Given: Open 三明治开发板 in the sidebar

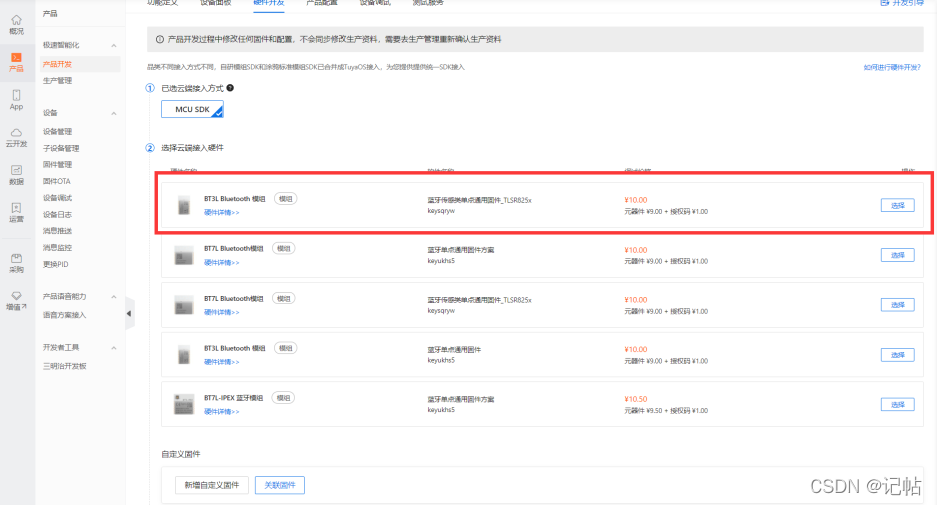Looking at the screenshot, I should point(65,366).
